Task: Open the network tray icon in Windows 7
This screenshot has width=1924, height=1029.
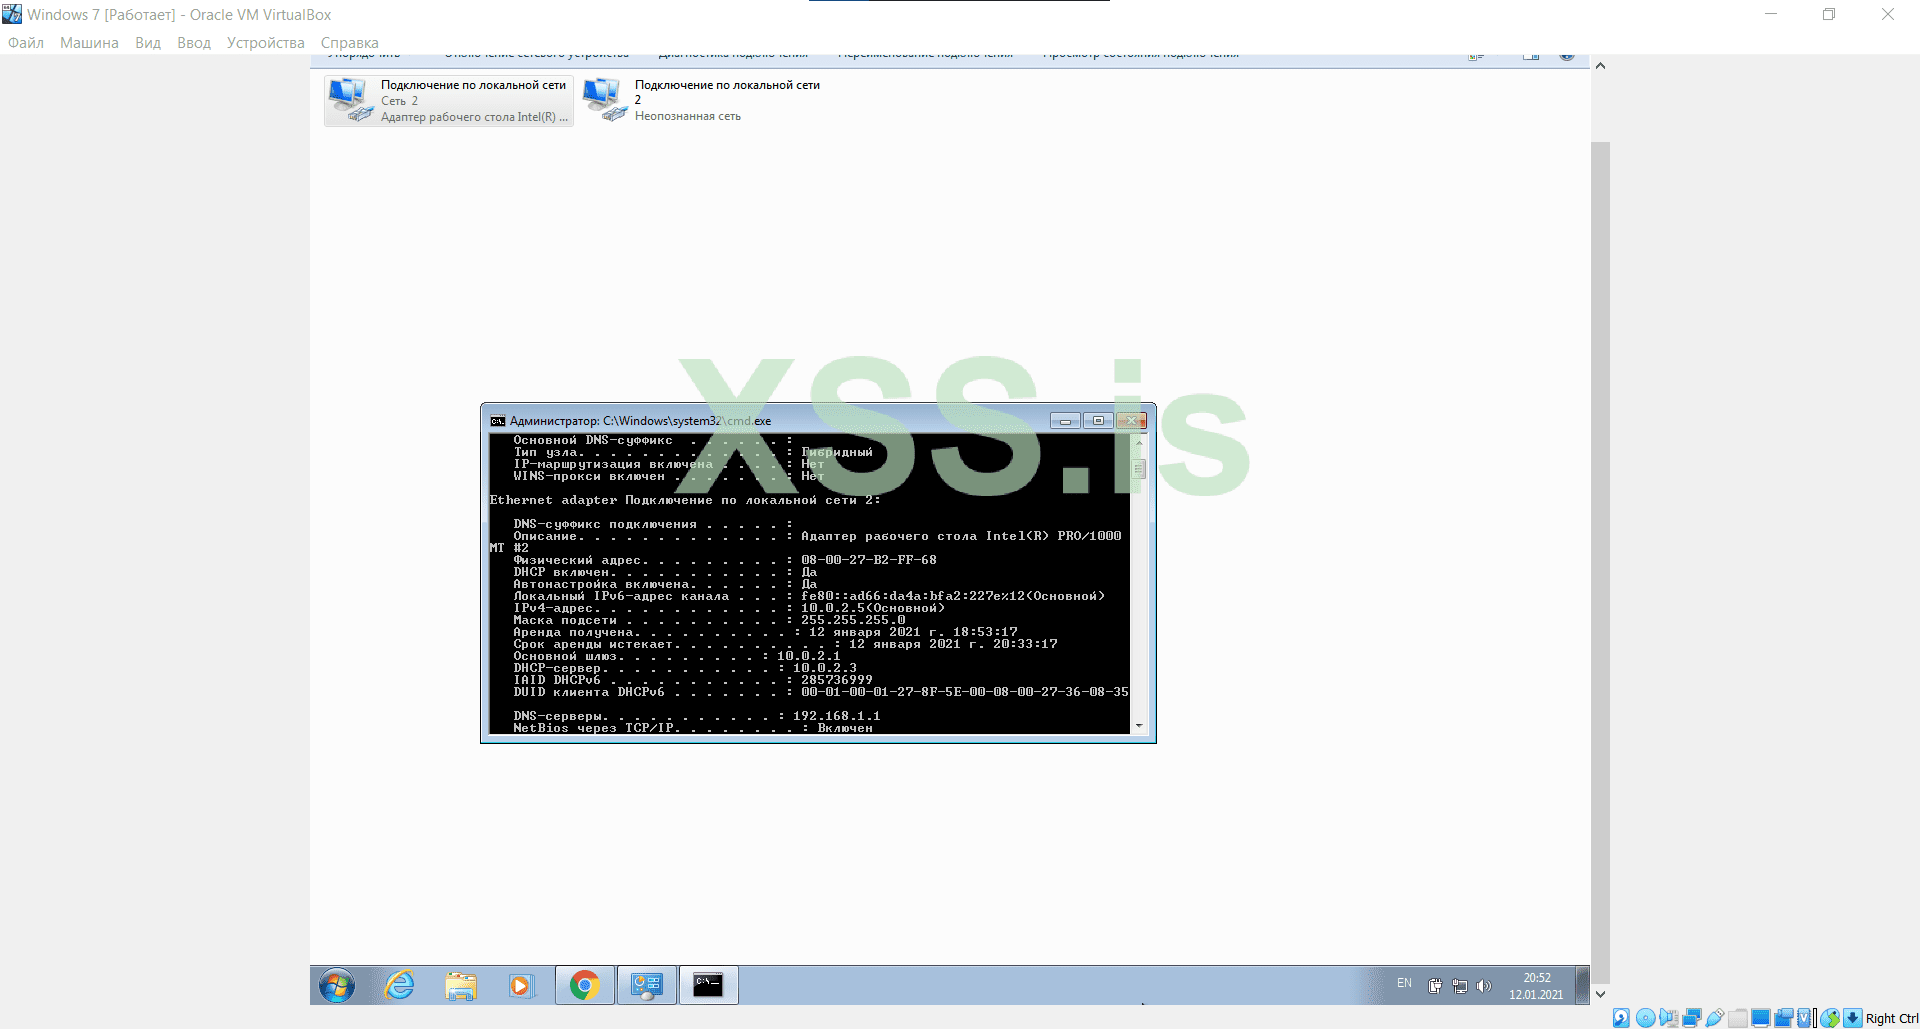Action: (x=1460, y=986)
